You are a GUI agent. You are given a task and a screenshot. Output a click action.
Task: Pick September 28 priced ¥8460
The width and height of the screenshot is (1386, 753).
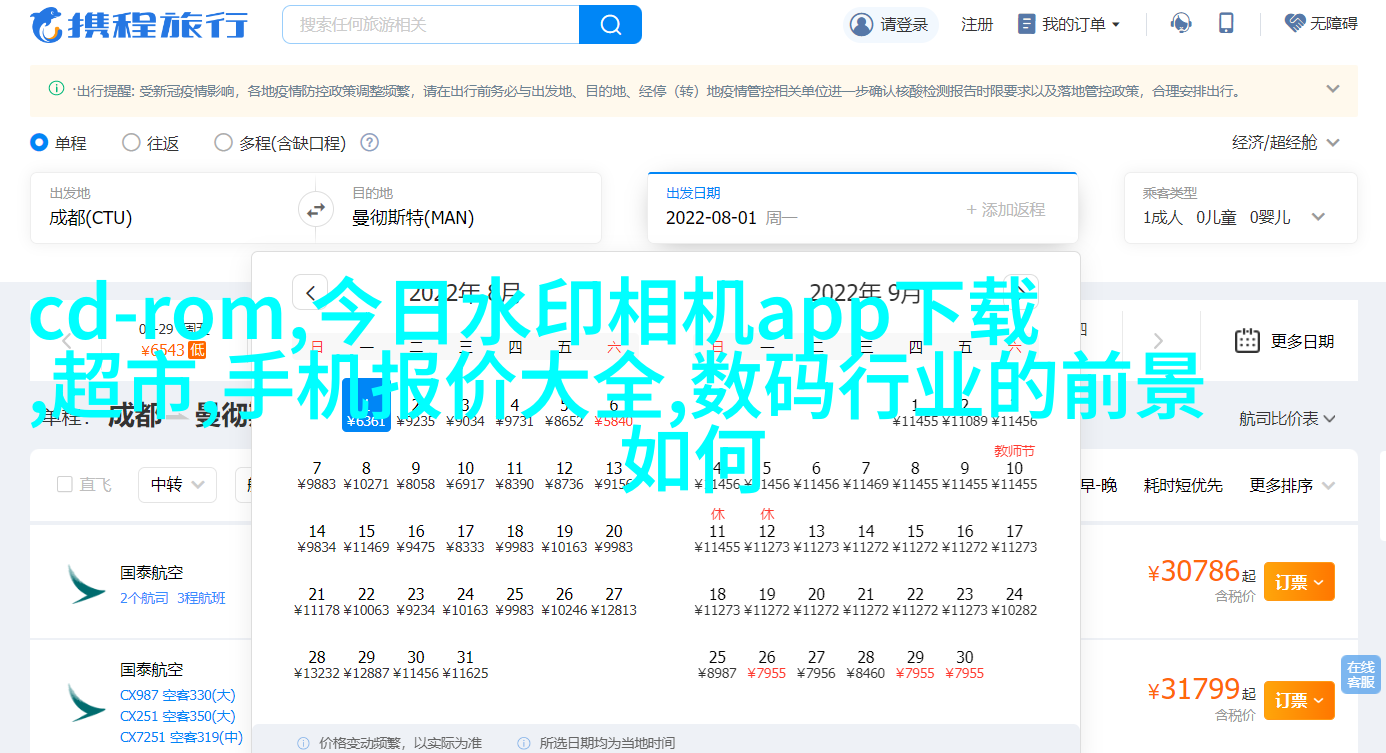pyautogui.click(x=866, y=664)
